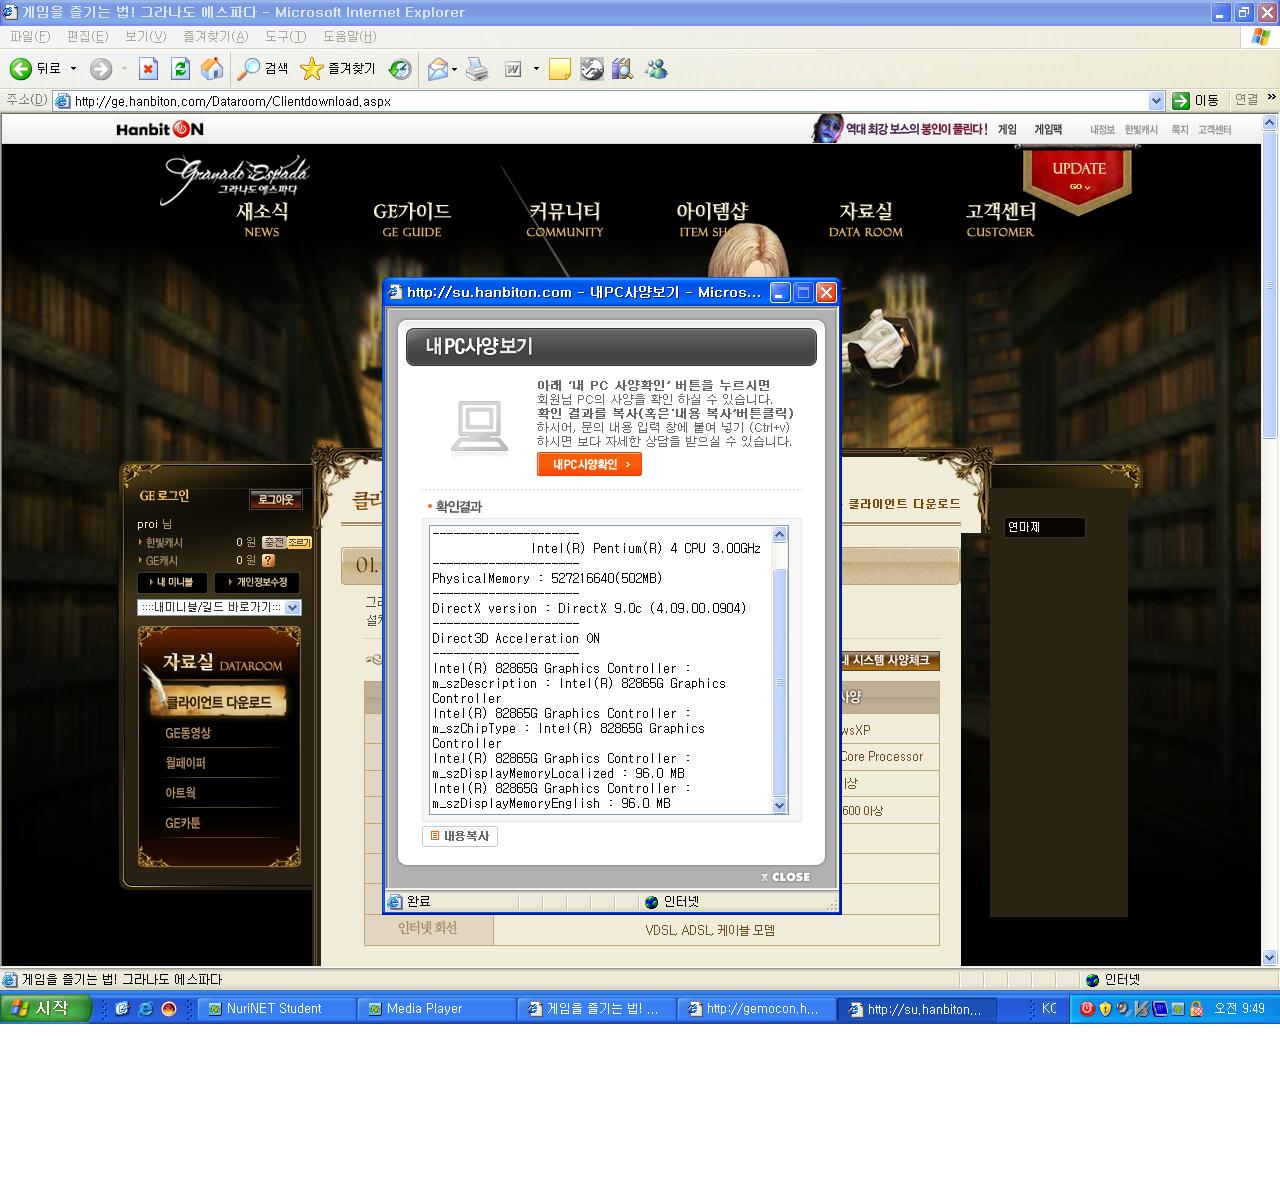Open the 개인정보수정 button

pyautogui.click(x=258, y=582)
